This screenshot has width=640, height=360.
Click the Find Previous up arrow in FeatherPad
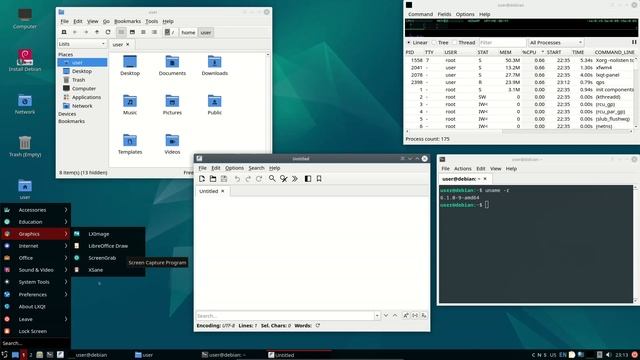[x=395, y=316]
